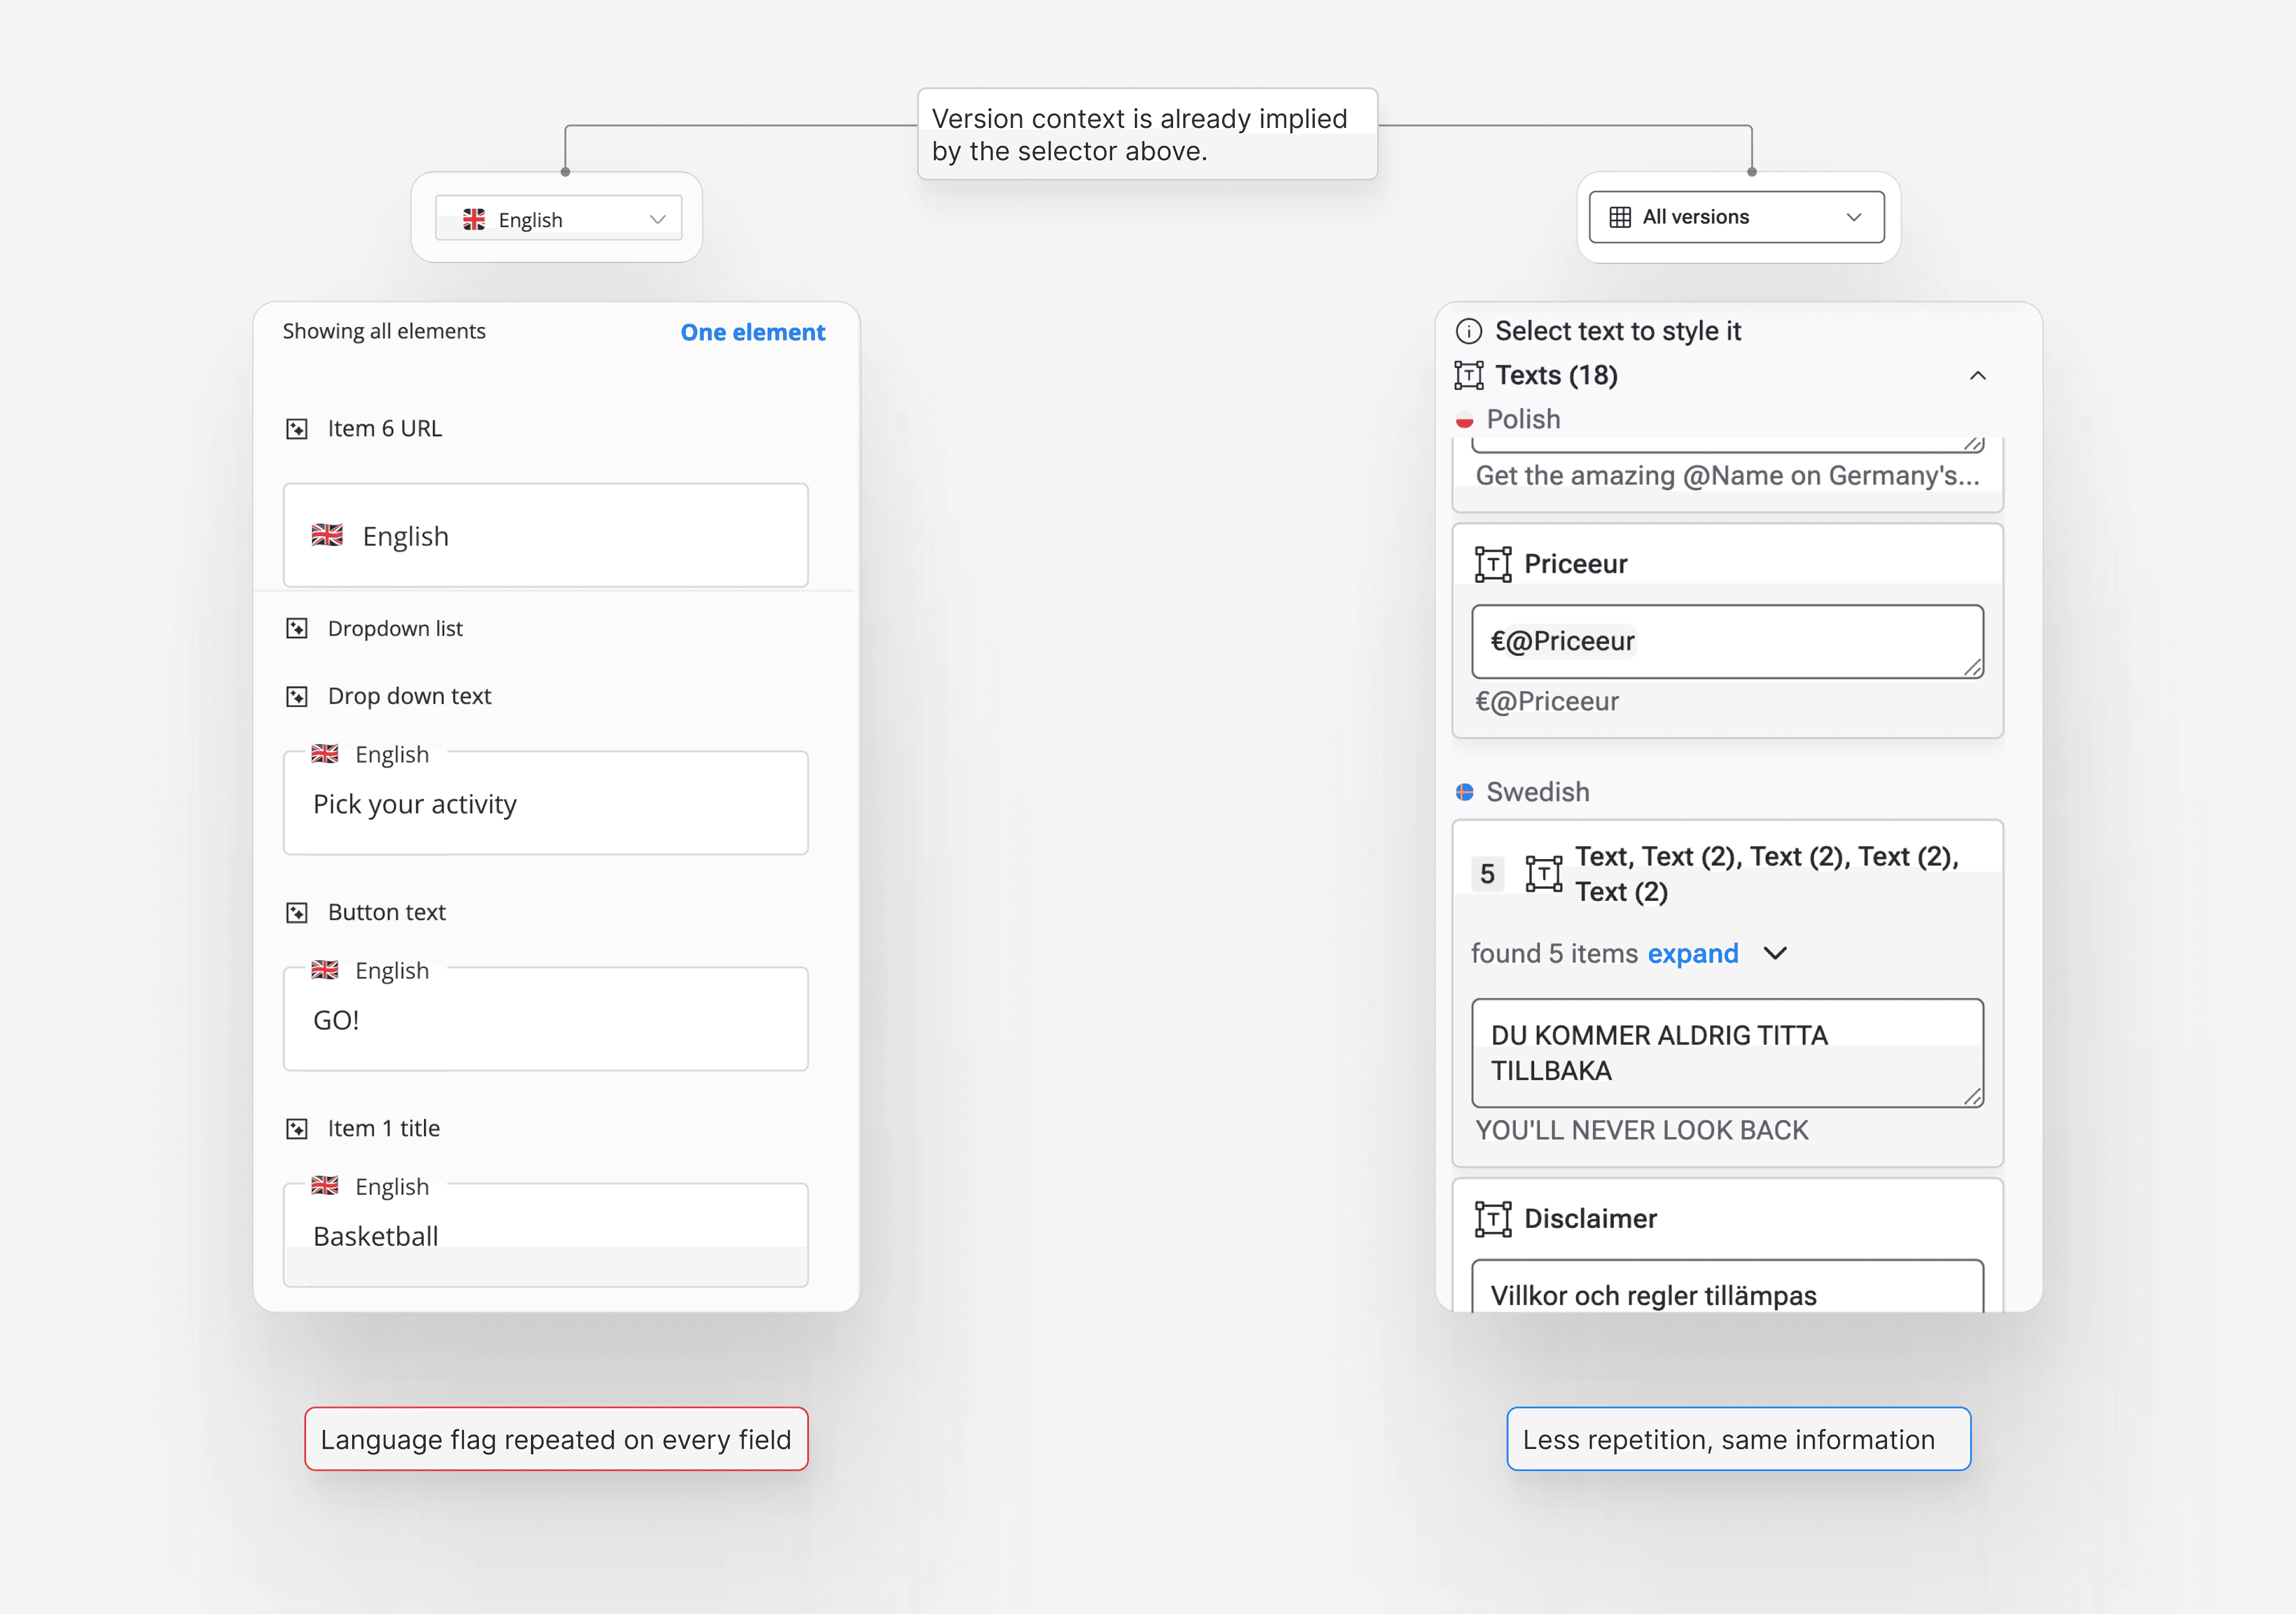Open the All versions dropdown
Image resolution: width=2296 pixels, height=1614 pixels.
click(x=1736, y=217)
